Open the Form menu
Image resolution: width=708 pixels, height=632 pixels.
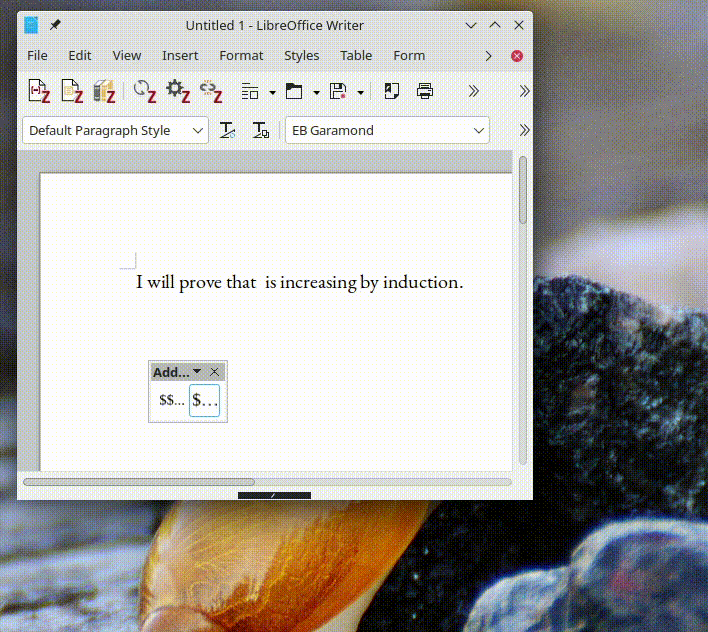pos(409,56)
